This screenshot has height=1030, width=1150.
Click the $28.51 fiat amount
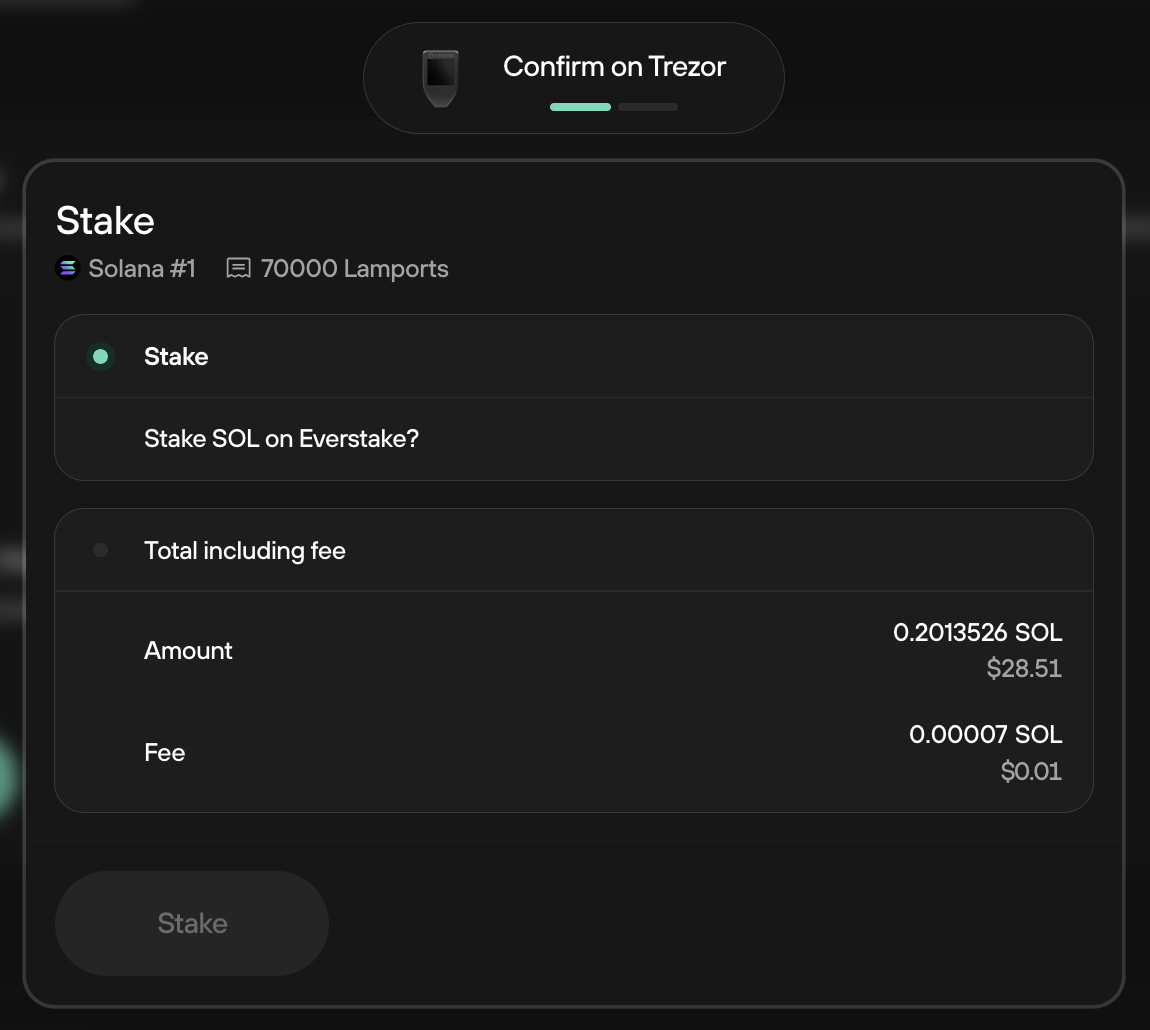[1024, 668]
